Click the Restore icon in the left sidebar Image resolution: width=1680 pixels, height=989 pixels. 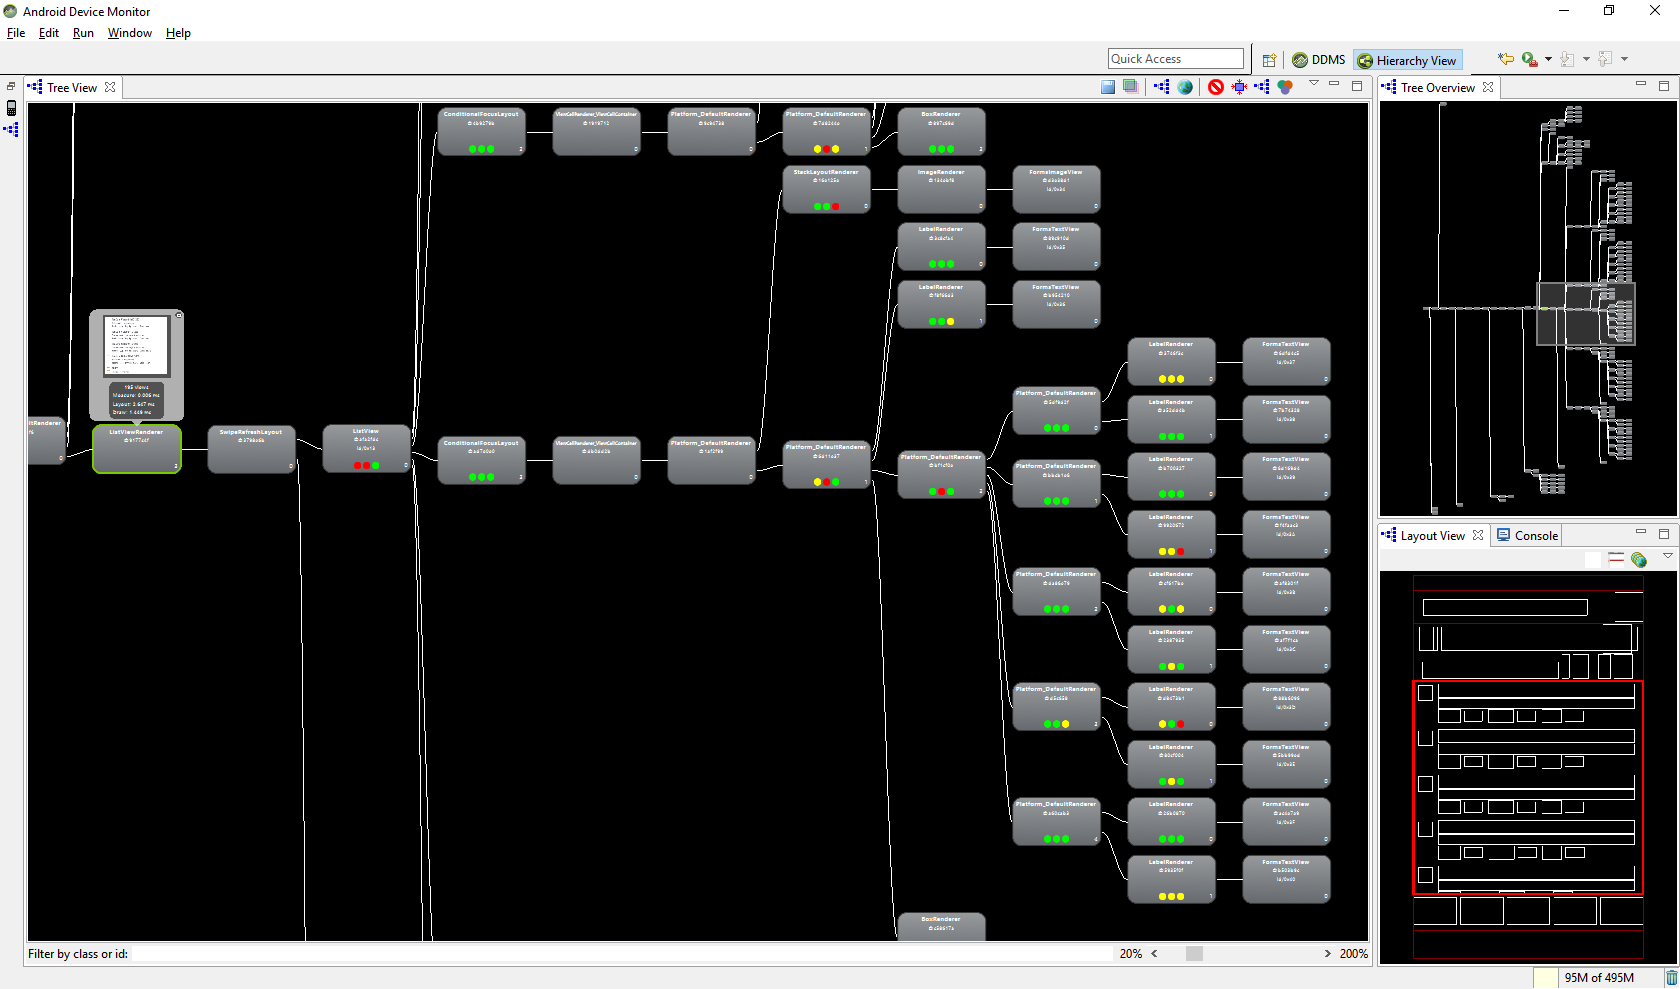tap(11, 87)
